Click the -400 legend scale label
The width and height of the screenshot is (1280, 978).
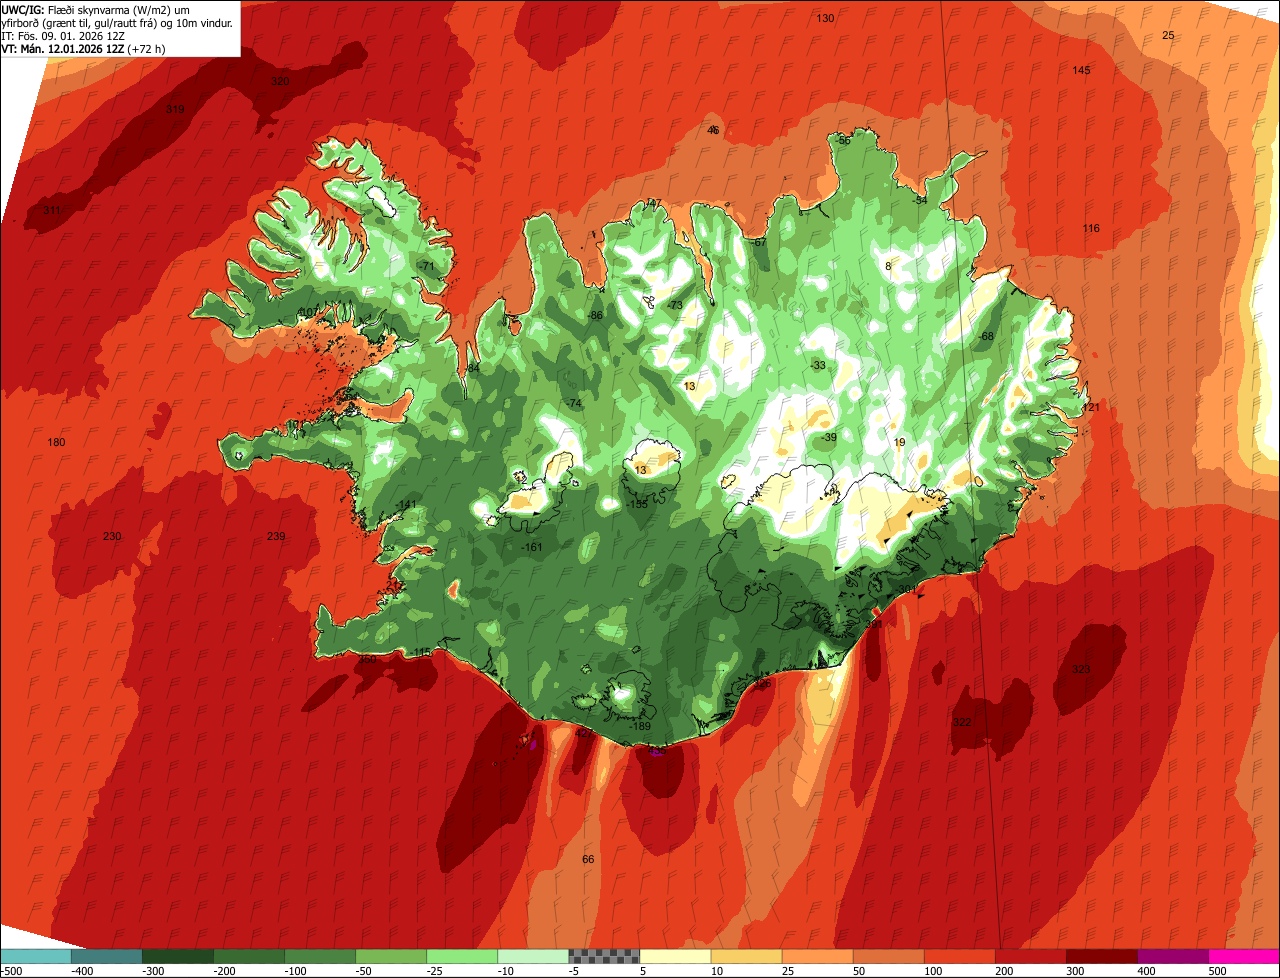point(82,971)
